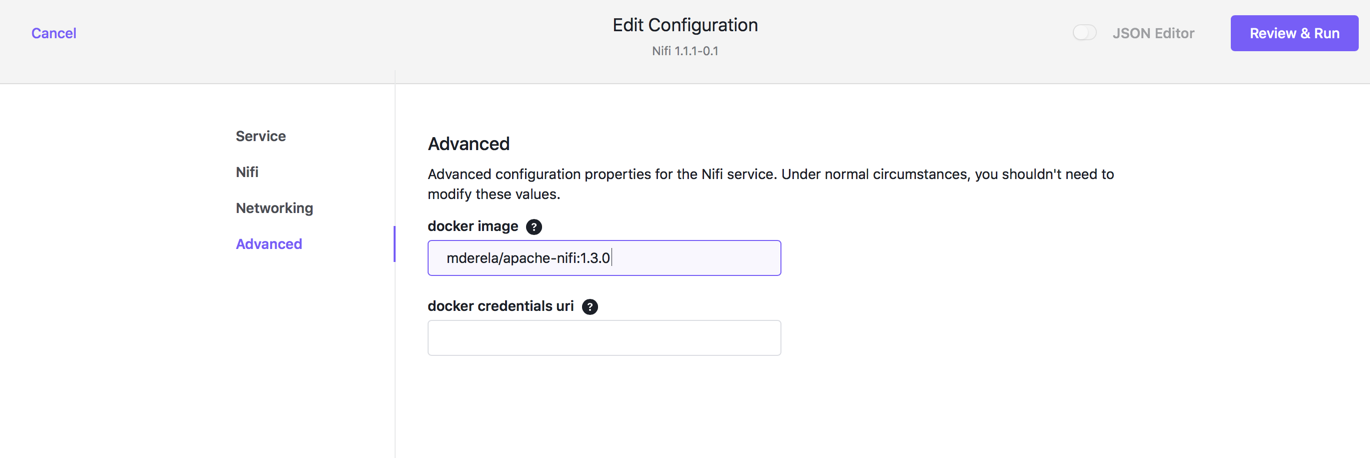The image size is (1370, 458).
Task: Switch to the Nifi section in sidebar
Action: point(247,172)
